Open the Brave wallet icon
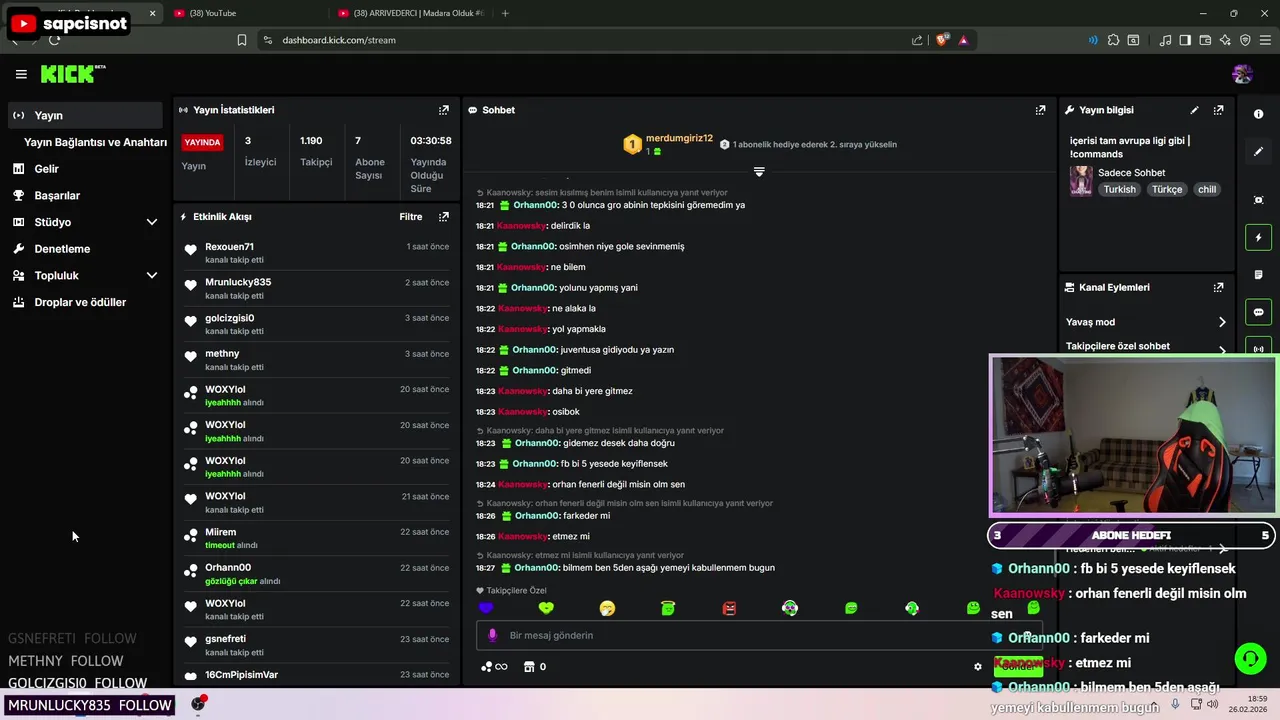This screenshot has height=720, width=1280. [x=1205, y=40]
